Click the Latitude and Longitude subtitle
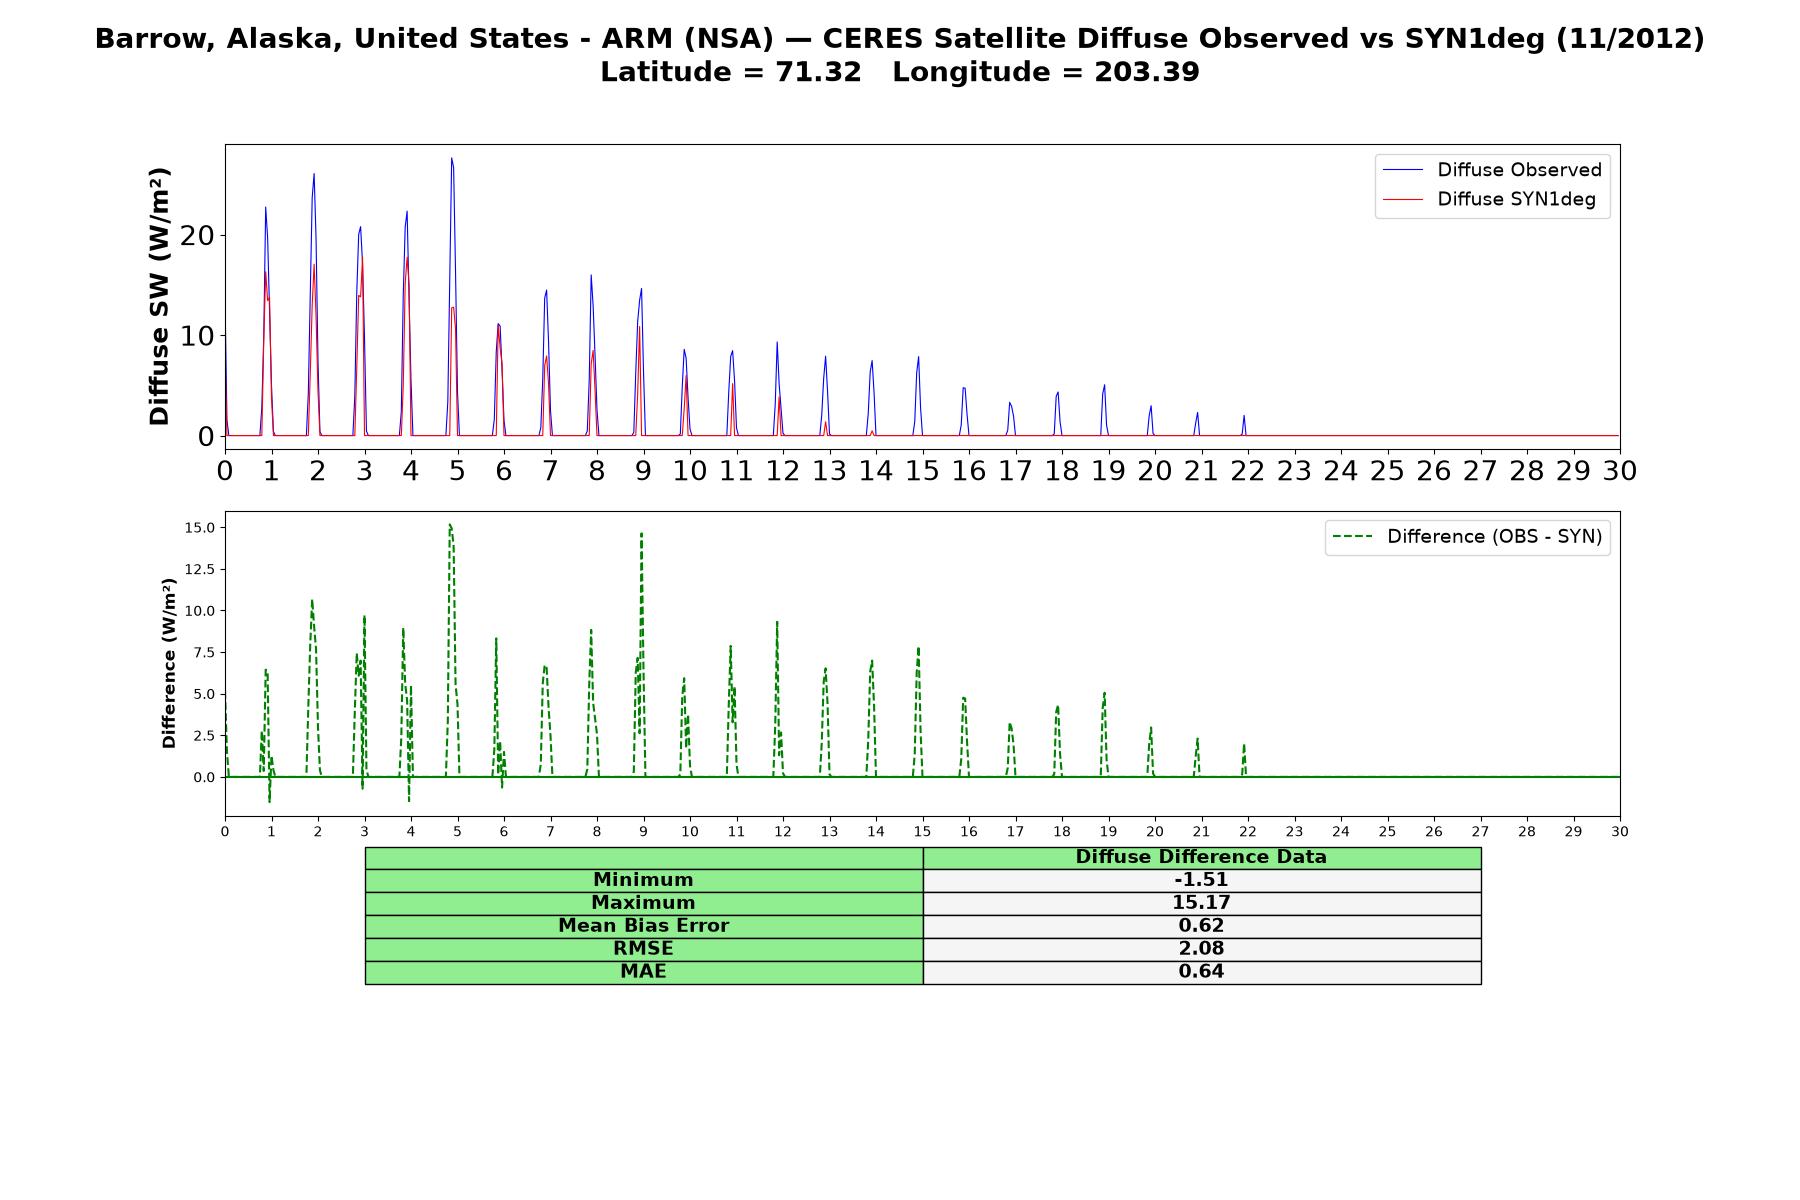Screen dimensions: 1800x1200 pyautogui.click(x=899, y=72)
